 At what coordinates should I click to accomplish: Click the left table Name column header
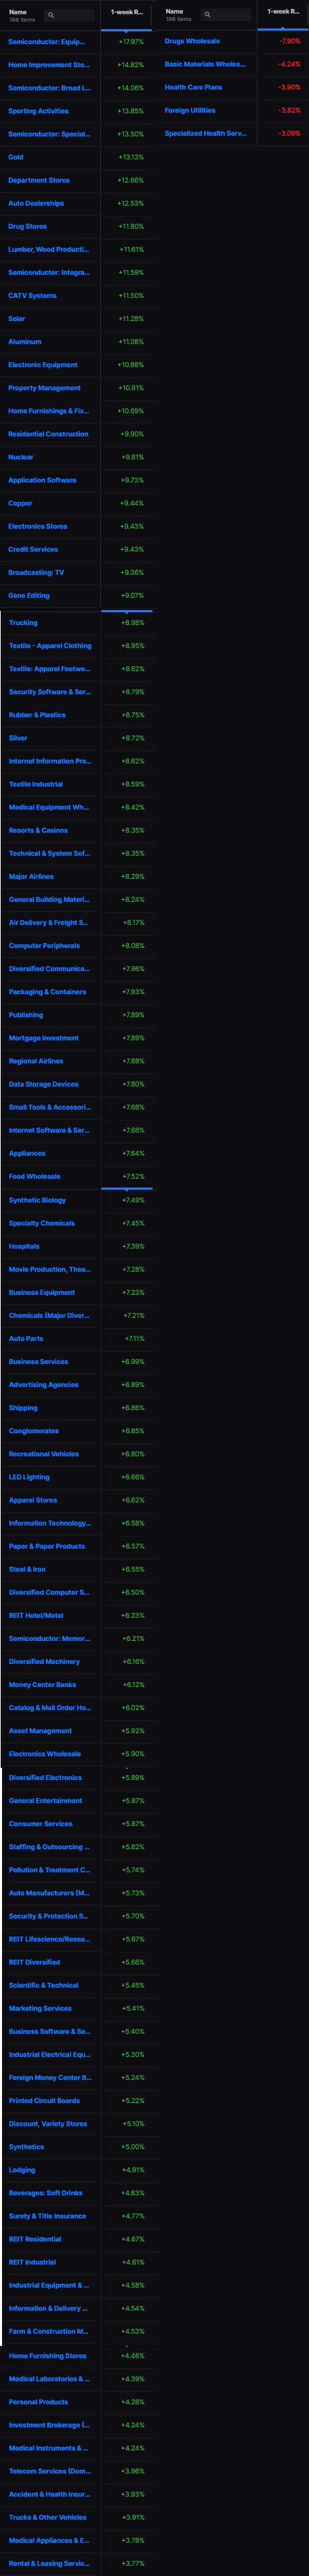(x=18, y=12)
